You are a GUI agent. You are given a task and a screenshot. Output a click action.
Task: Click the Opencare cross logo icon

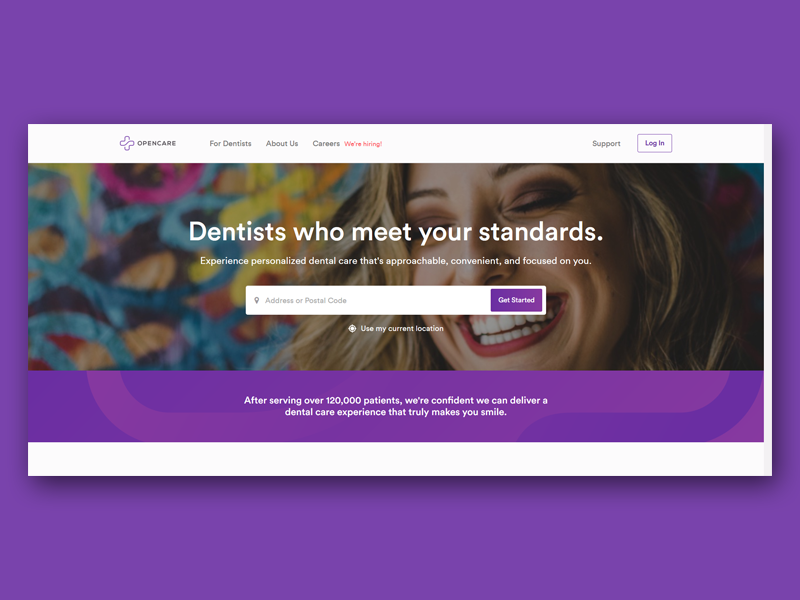tap(127, 143)
